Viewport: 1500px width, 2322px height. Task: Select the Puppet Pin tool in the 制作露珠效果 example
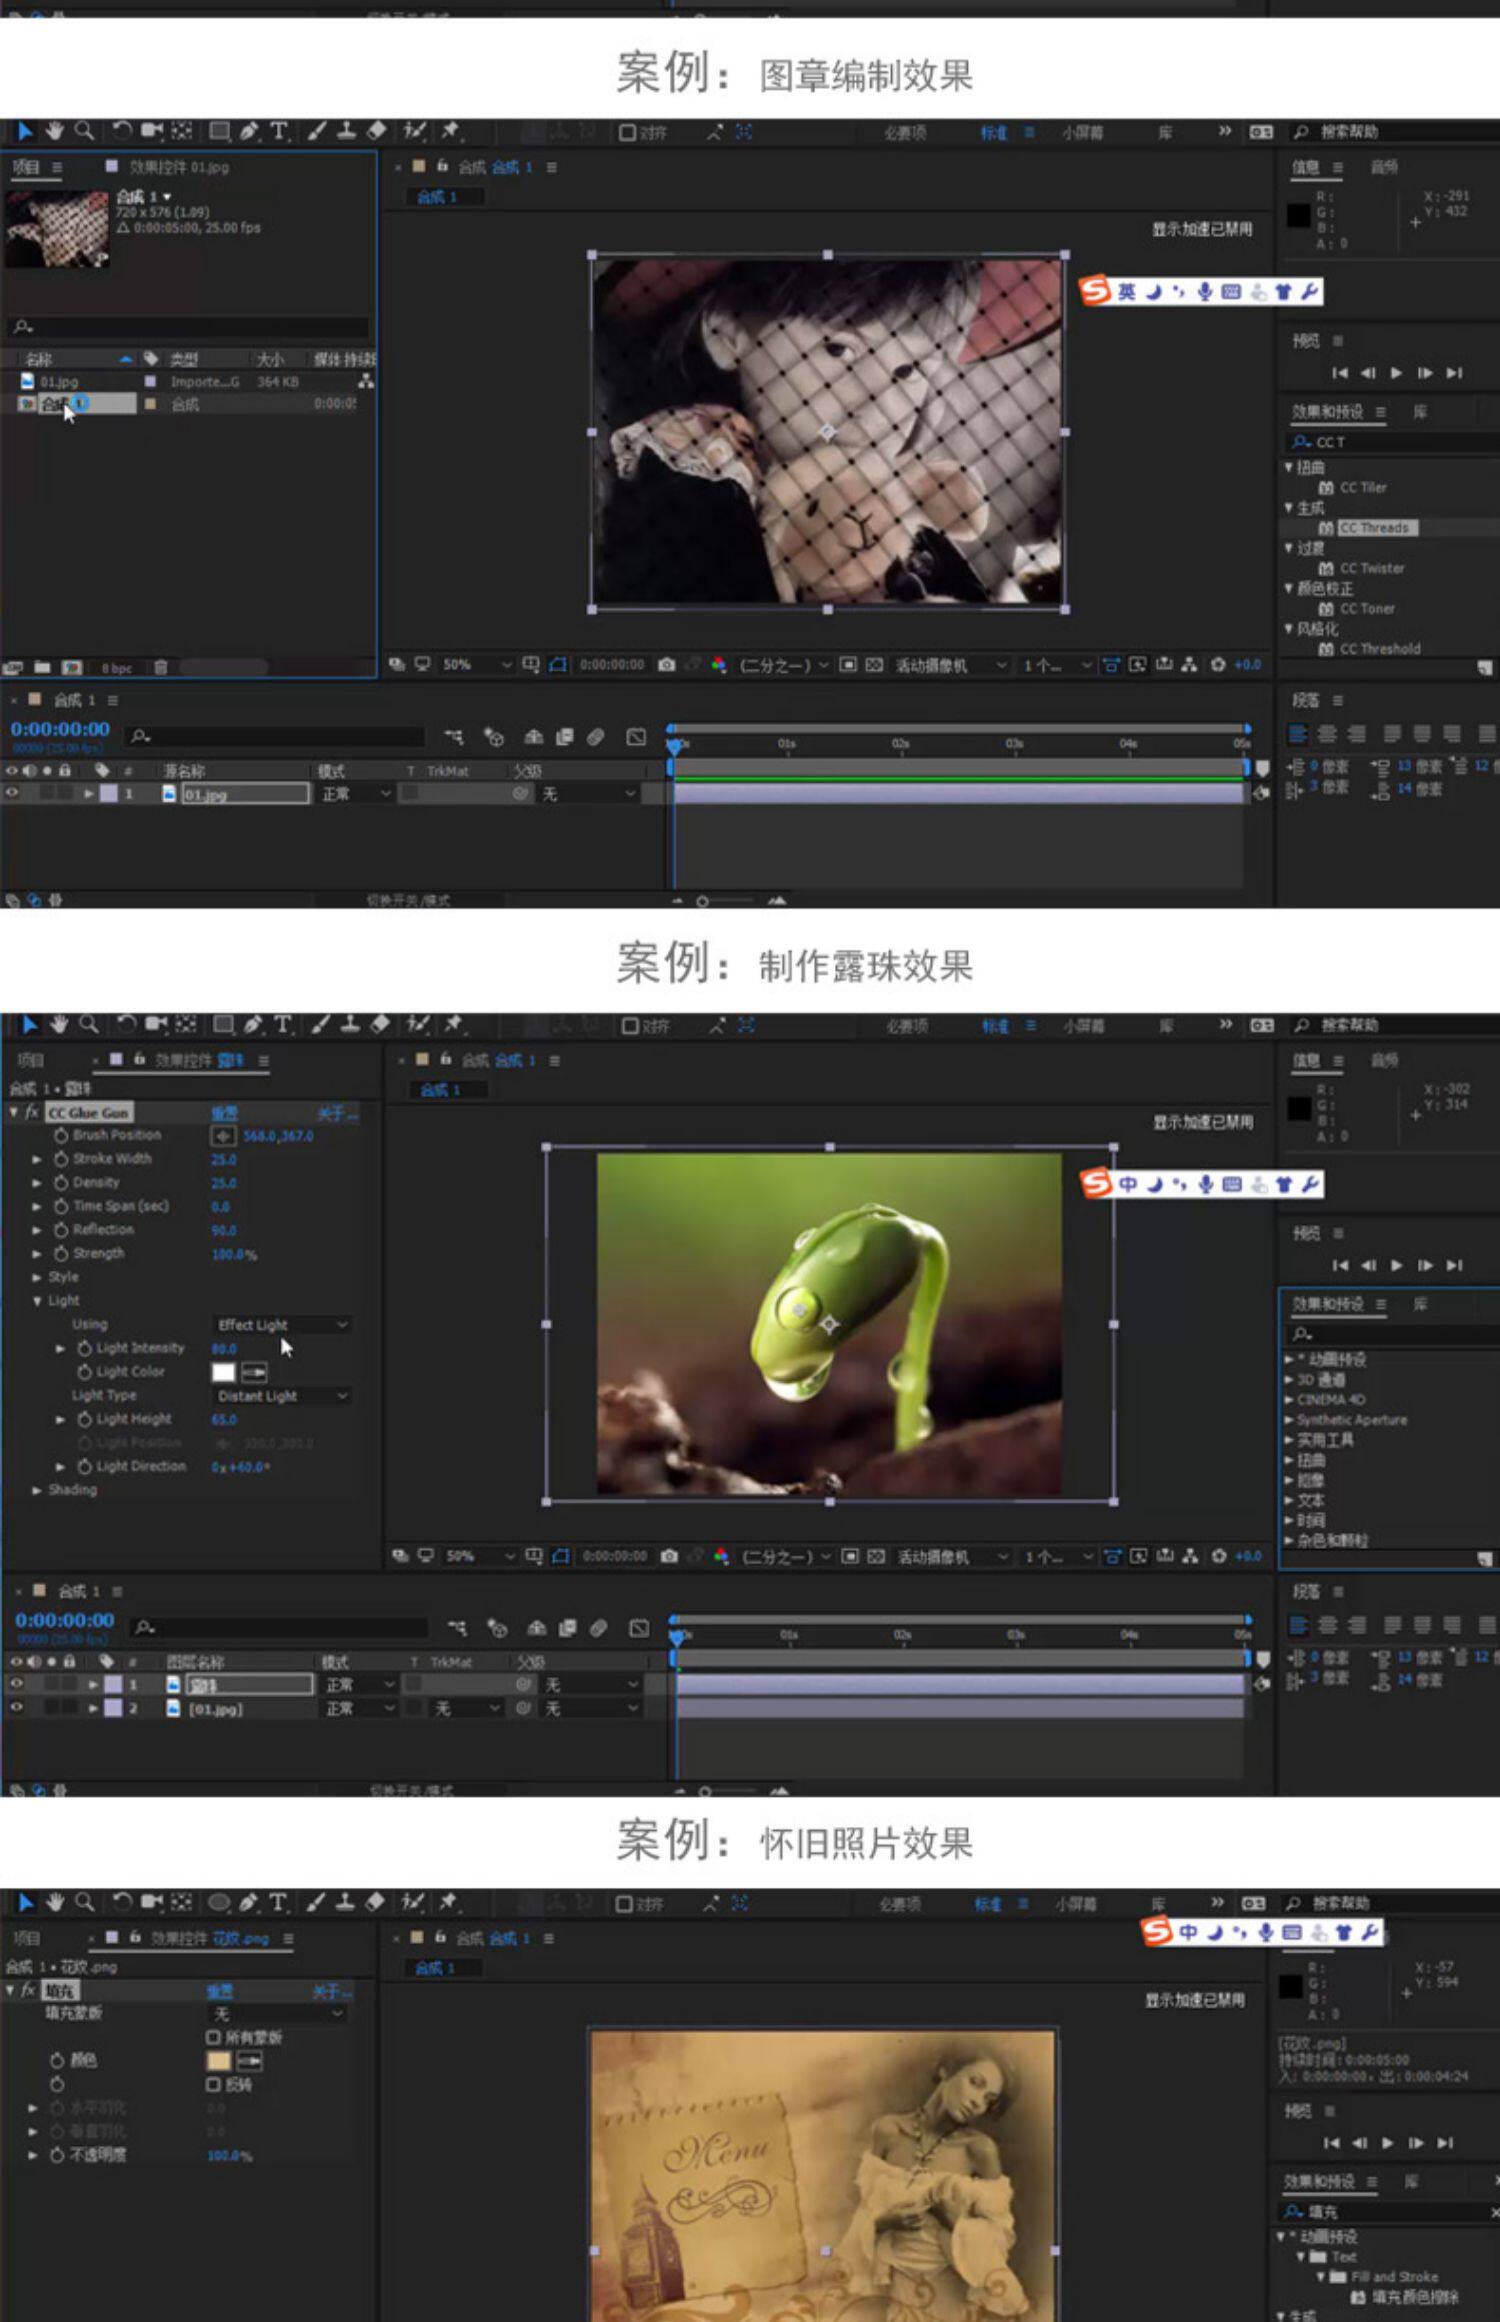tap(454, 1024)
